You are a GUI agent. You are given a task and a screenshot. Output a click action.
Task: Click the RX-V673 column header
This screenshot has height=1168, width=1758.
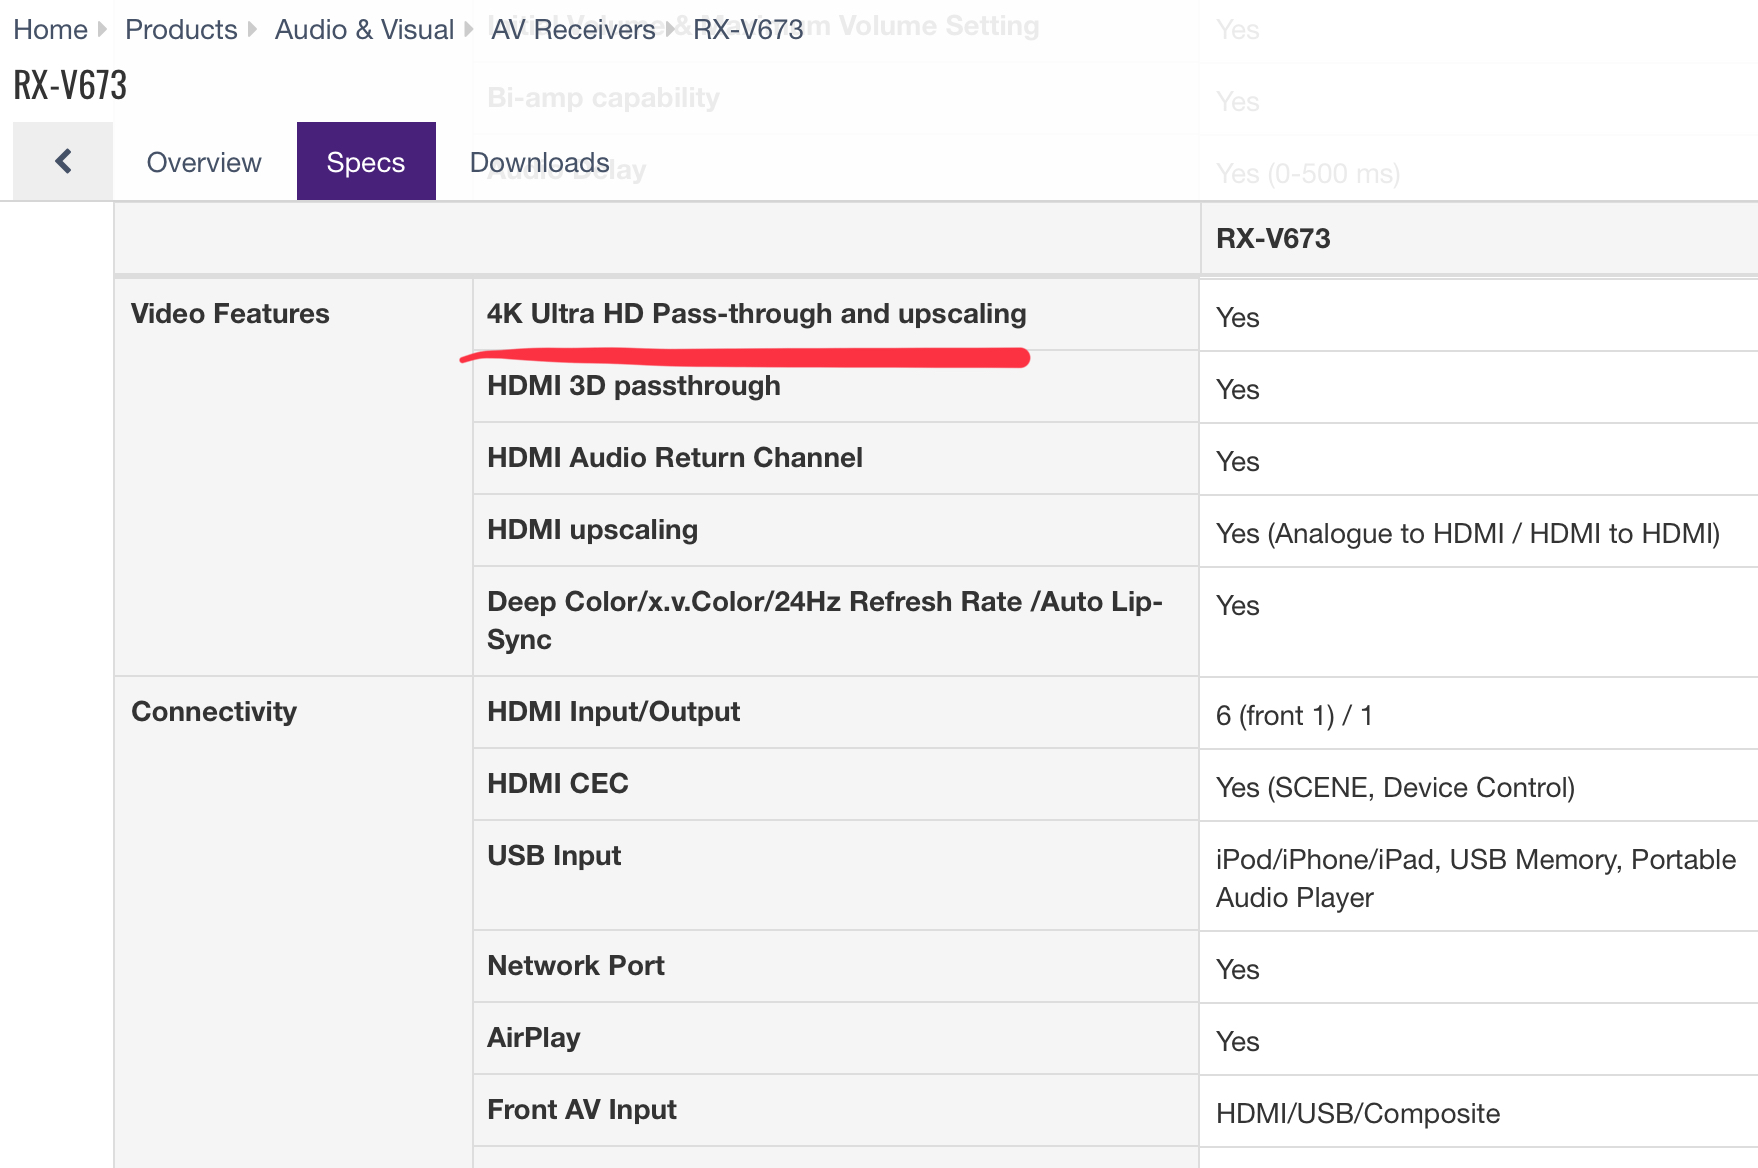click(1273, 238)
